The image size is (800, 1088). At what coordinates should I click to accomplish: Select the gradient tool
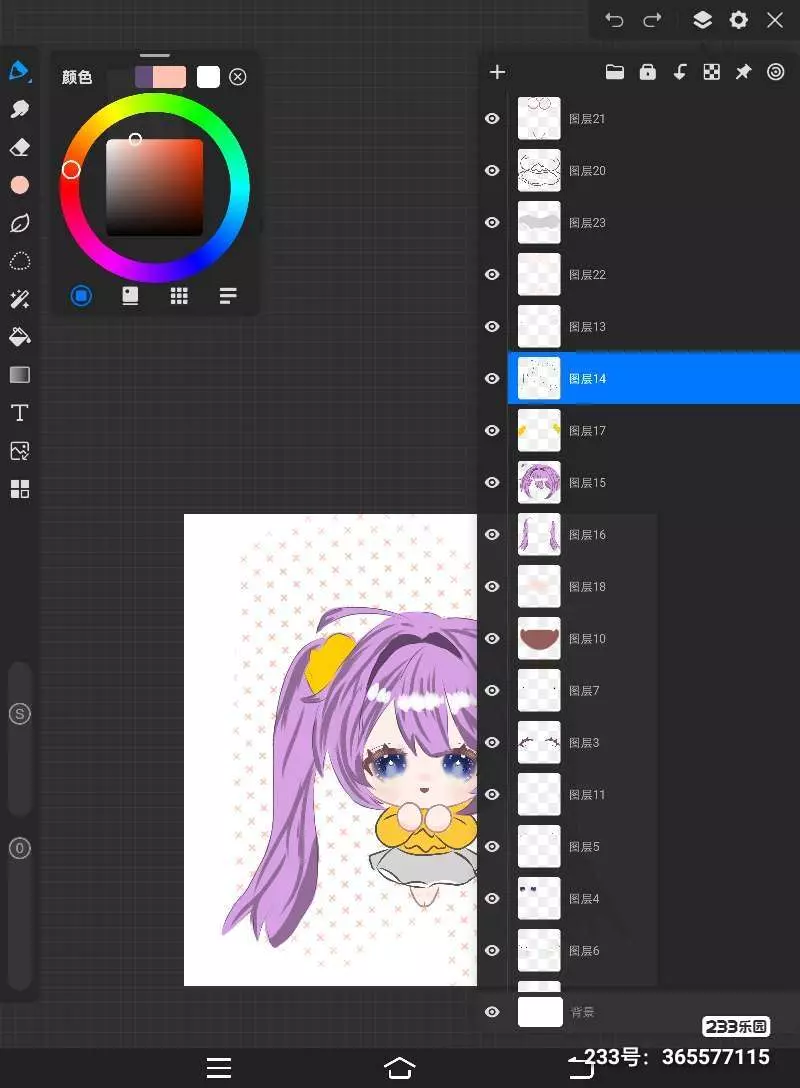point(19,375)
